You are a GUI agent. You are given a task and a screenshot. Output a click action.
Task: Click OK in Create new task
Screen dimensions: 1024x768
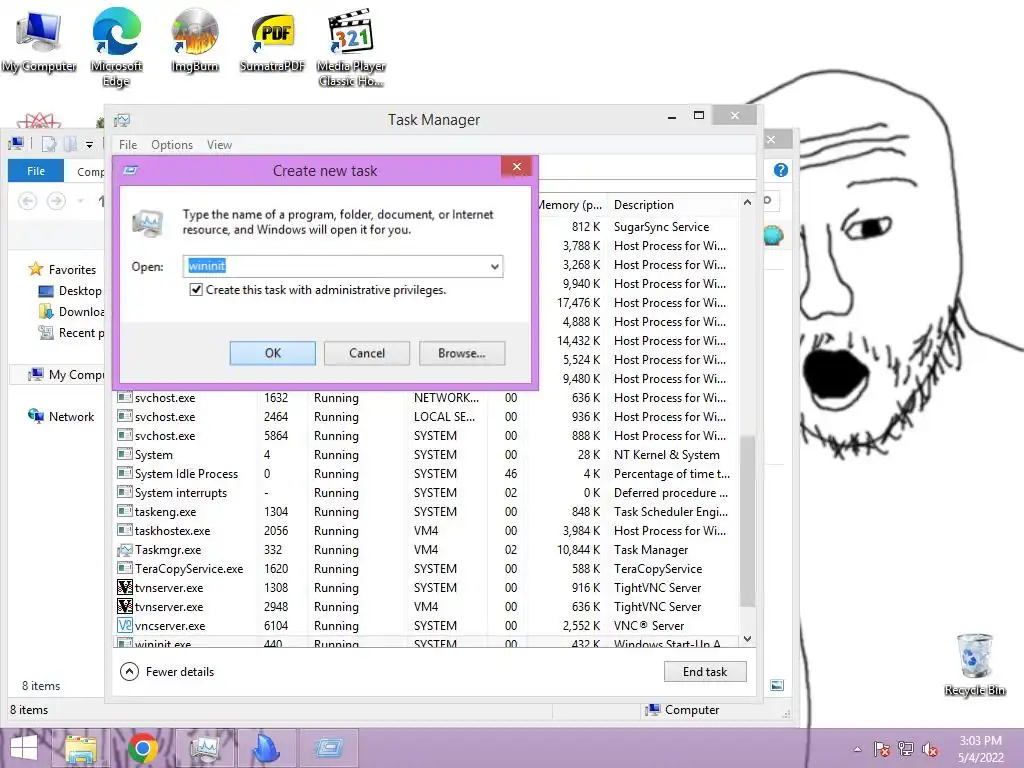point(272,353)
